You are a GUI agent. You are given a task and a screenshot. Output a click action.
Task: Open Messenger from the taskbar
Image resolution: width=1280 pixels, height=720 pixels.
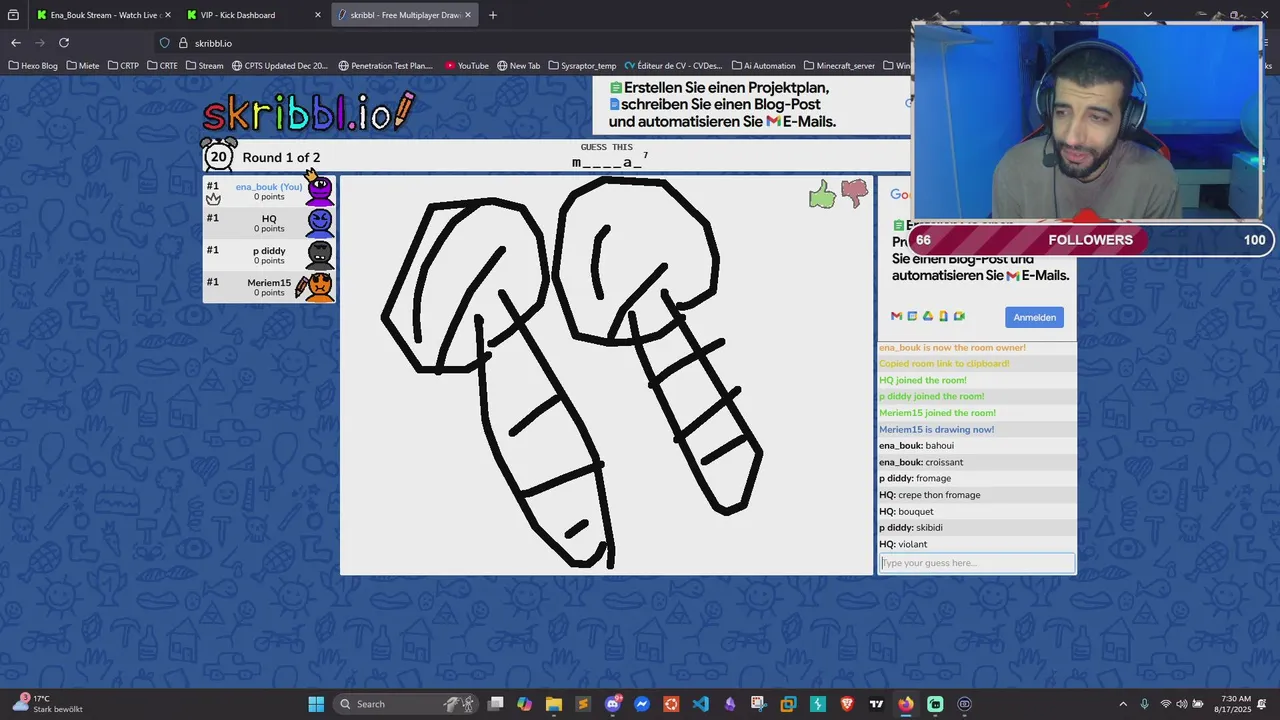(642, 704)
